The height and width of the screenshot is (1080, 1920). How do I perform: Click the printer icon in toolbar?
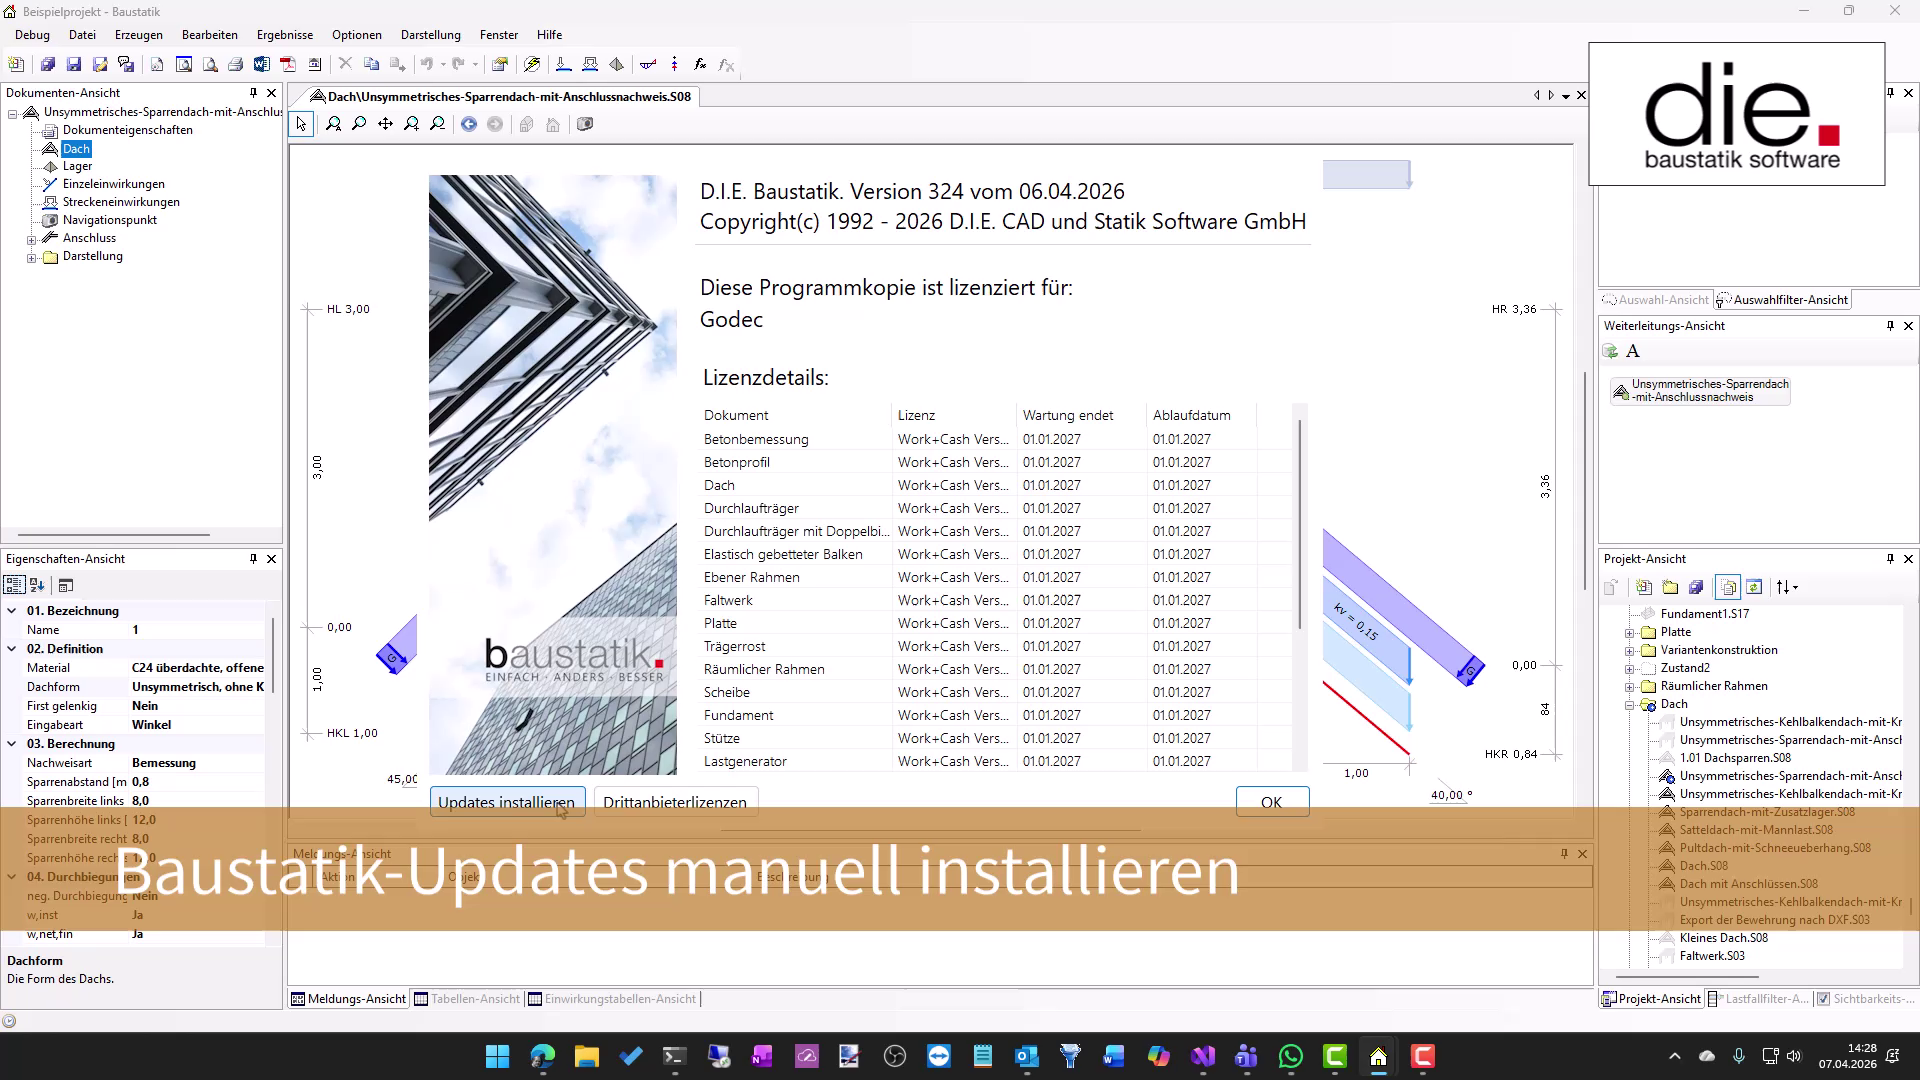(x=236, y=64)
